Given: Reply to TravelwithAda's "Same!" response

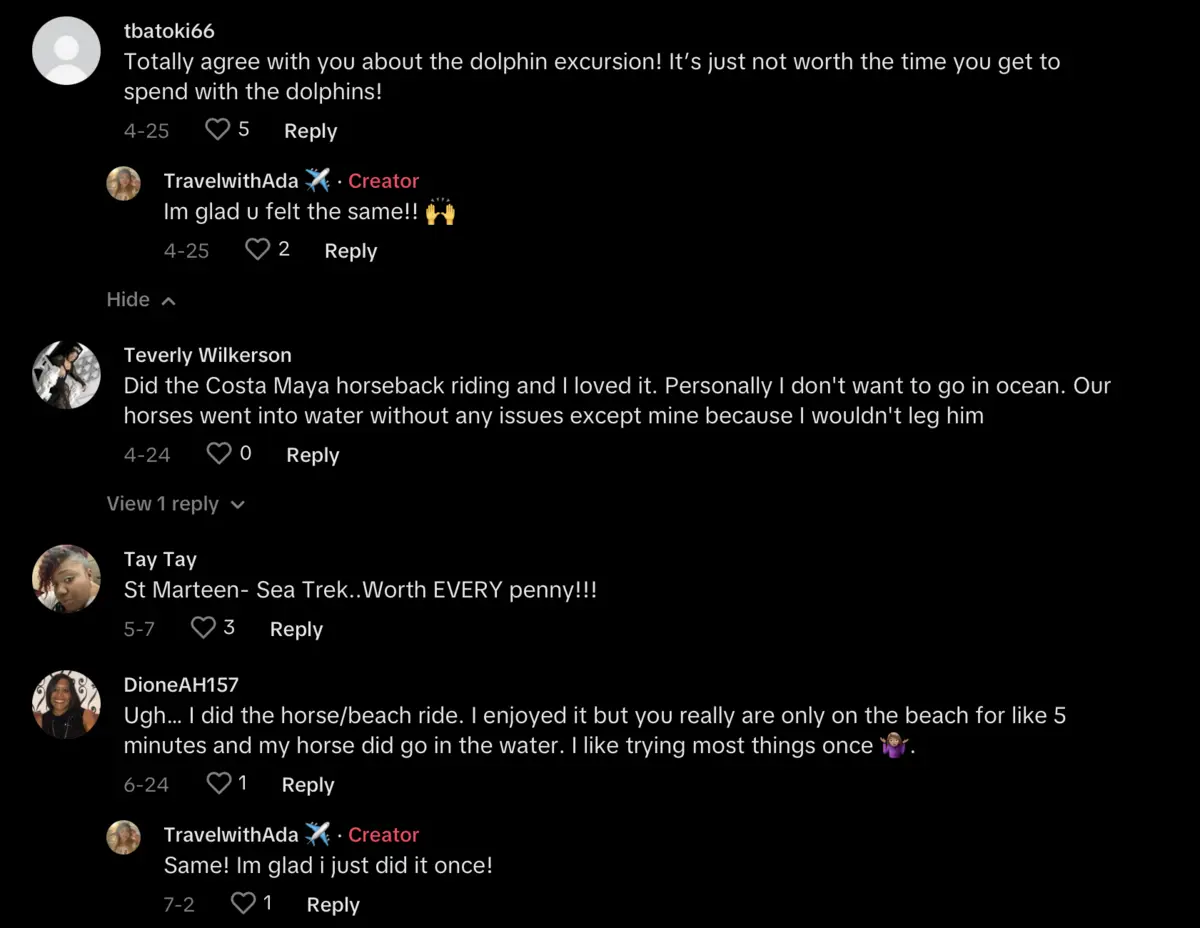Looking at the screenshot, I should pos(332,905).
